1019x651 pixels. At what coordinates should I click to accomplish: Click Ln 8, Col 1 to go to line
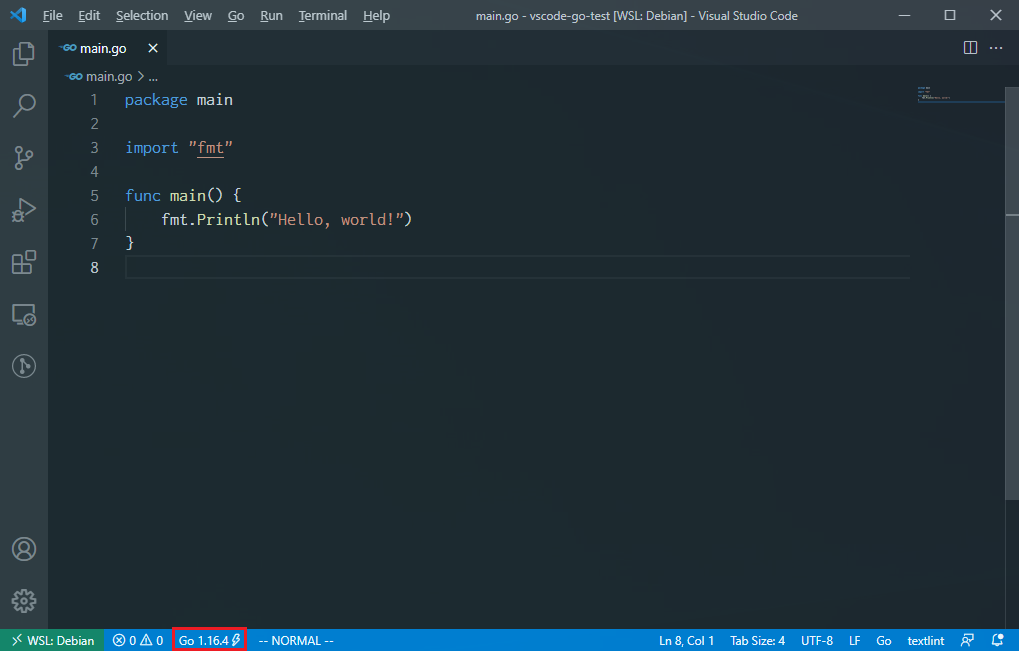point(686,640)
